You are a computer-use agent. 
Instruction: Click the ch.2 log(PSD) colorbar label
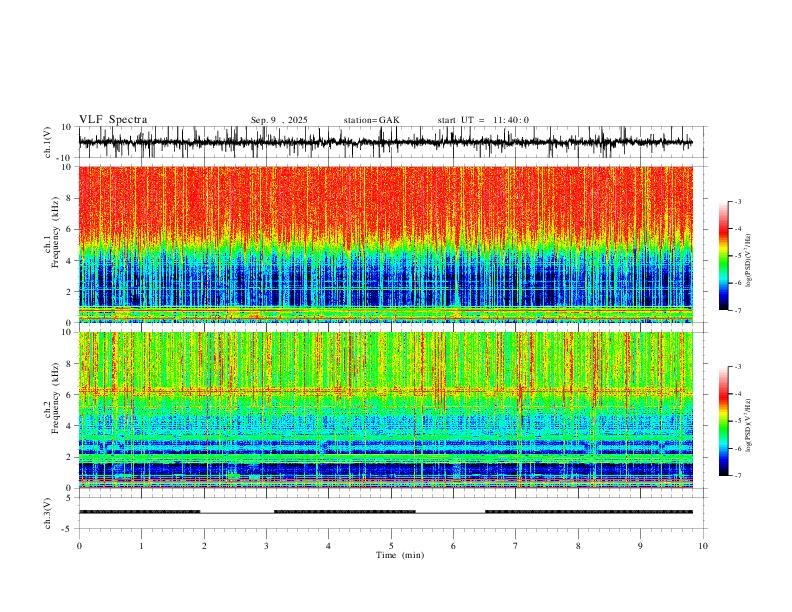point(749,426)
